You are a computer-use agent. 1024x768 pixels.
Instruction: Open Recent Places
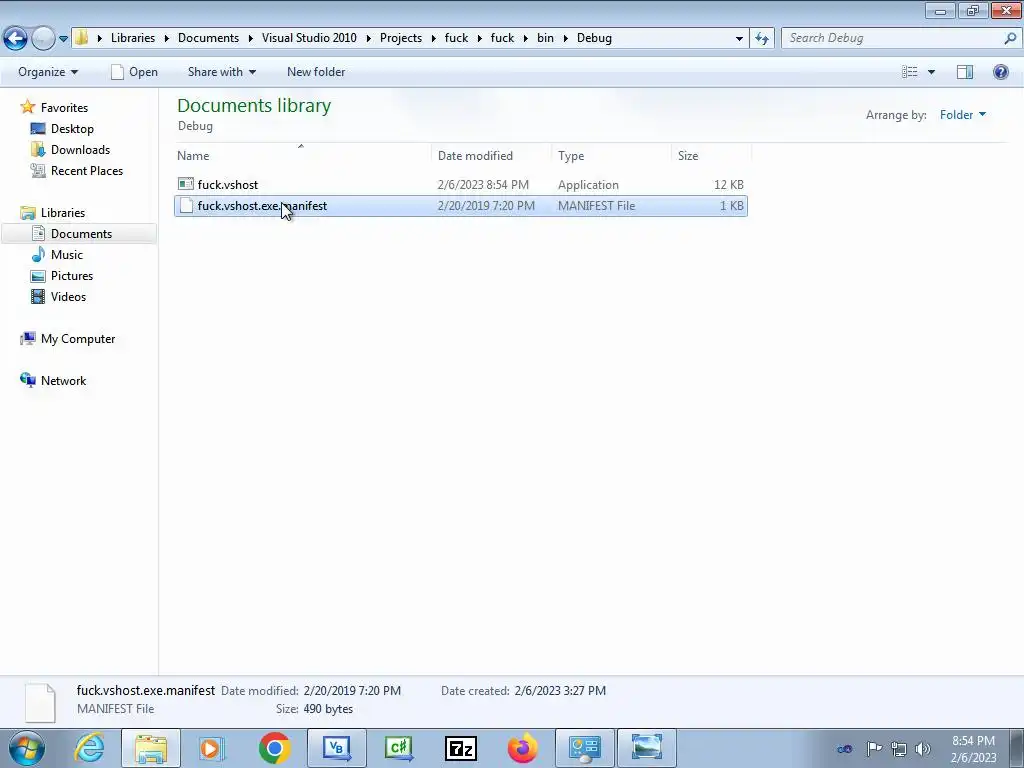click(87, 170)
